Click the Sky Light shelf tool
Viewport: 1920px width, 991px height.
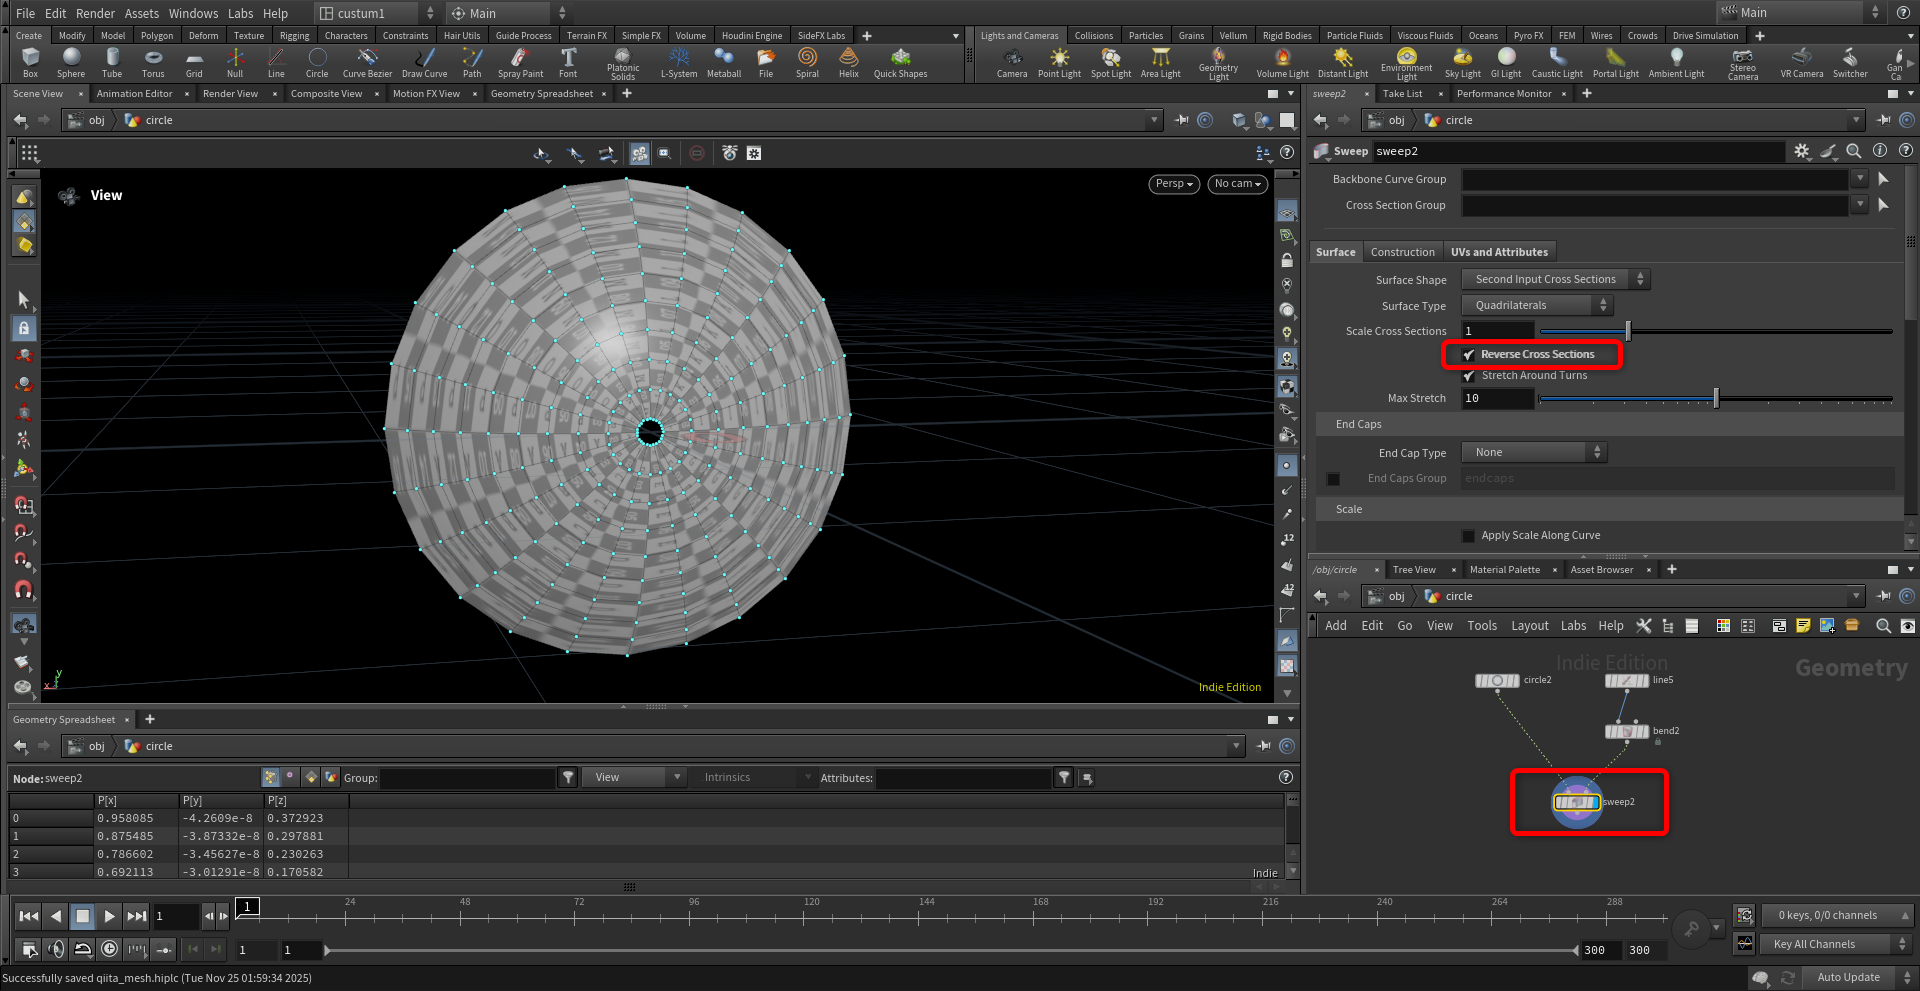1462,62
